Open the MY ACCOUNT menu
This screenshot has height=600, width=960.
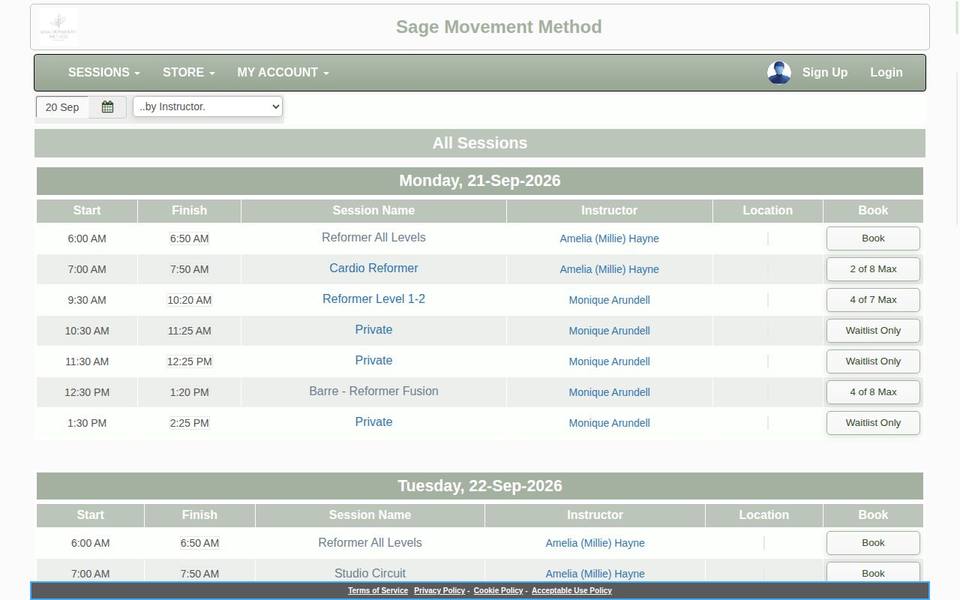point(283,72)
